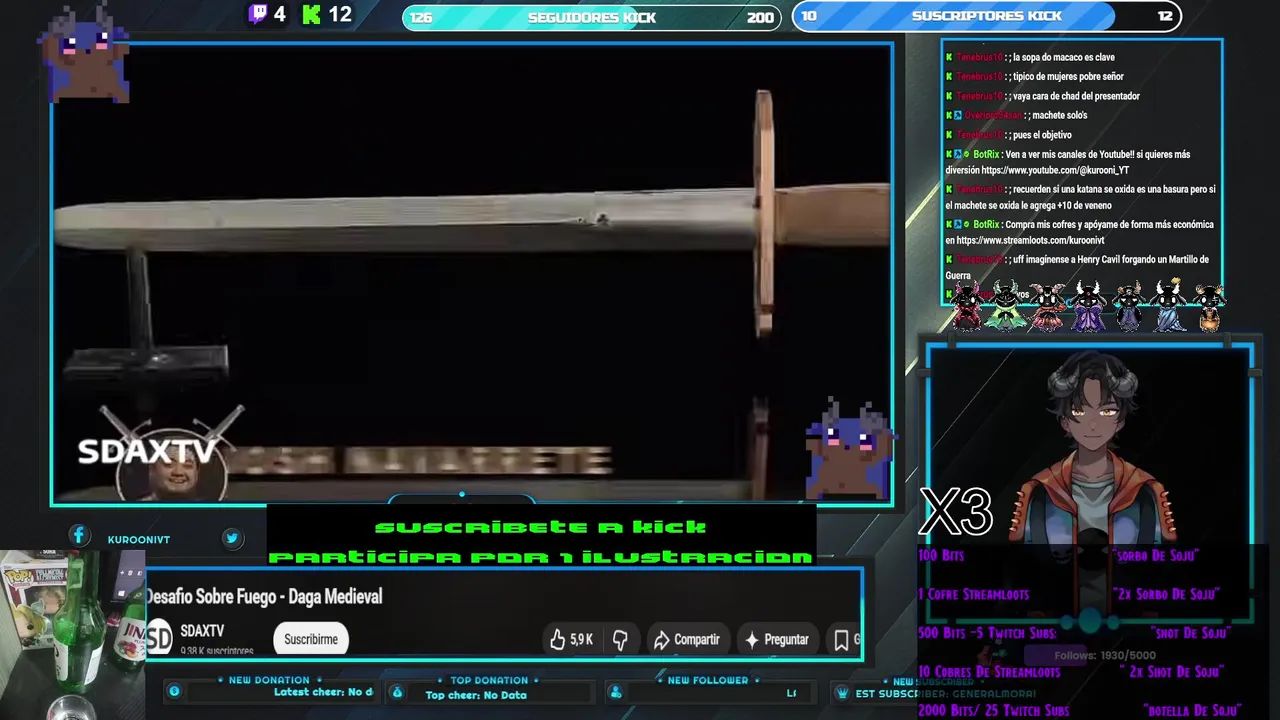
Task: Click Kick badge beside 'la sopa do macaco' message
Action: point(949,57)
